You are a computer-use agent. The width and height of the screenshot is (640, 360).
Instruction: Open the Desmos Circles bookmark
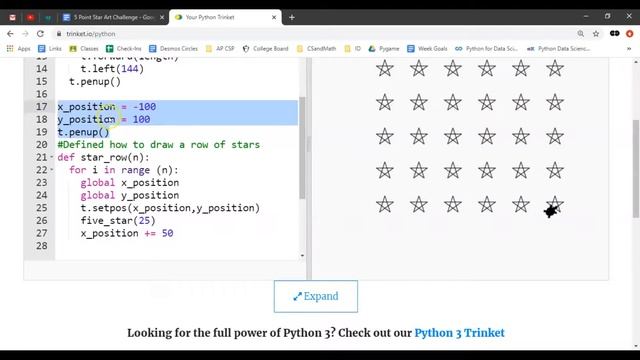[x=173, y=49]
